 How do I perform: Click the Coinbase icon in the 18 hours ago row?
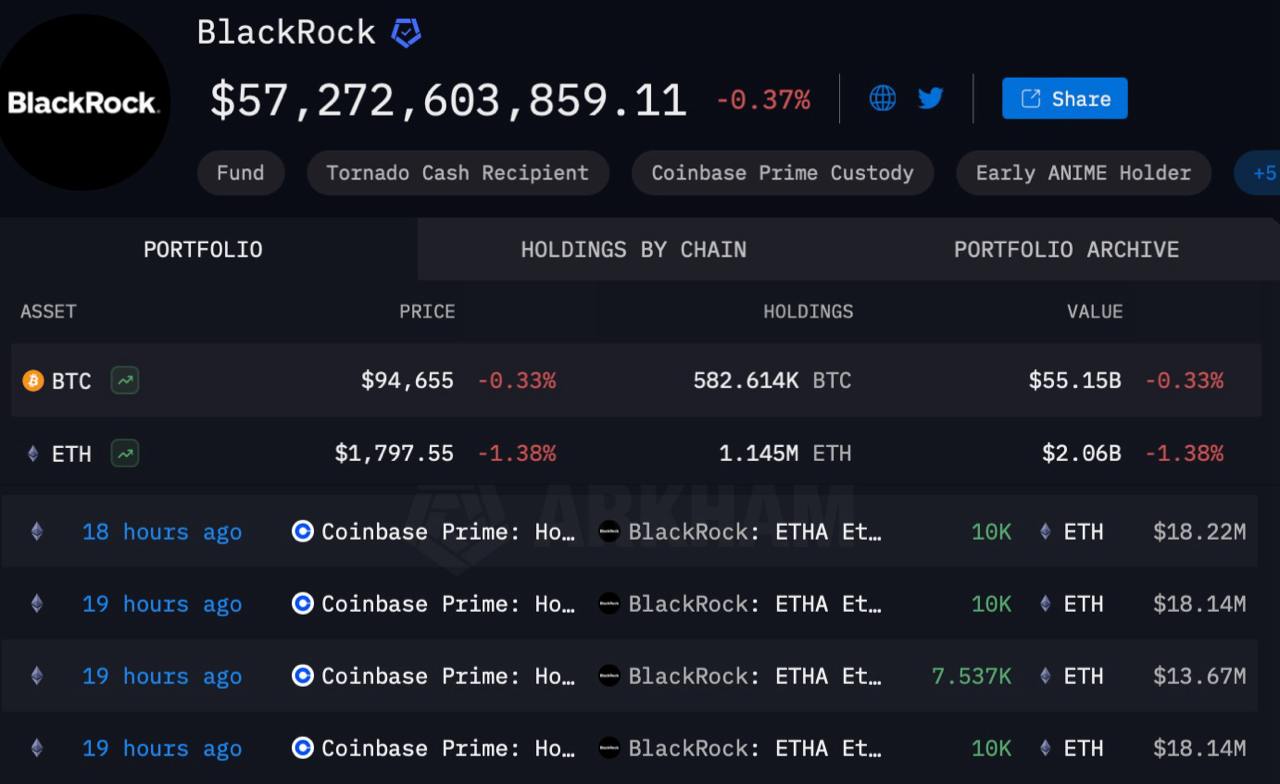coord(303,531)
